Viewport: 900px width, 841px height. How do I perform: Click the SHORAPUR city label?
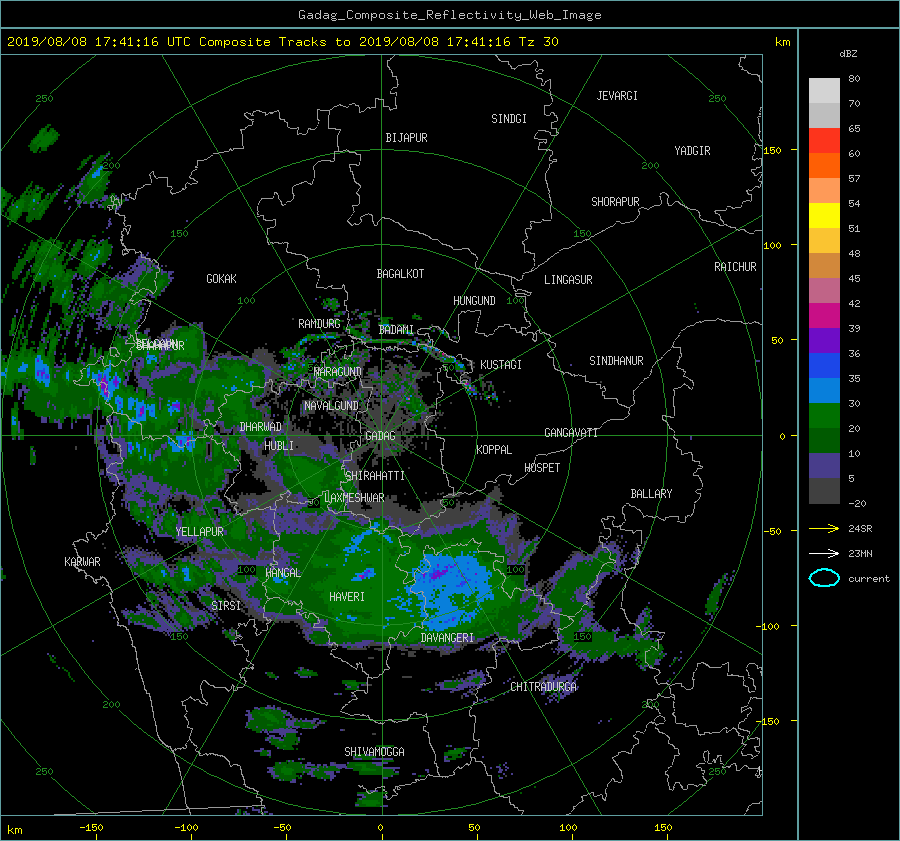(615, 202)
